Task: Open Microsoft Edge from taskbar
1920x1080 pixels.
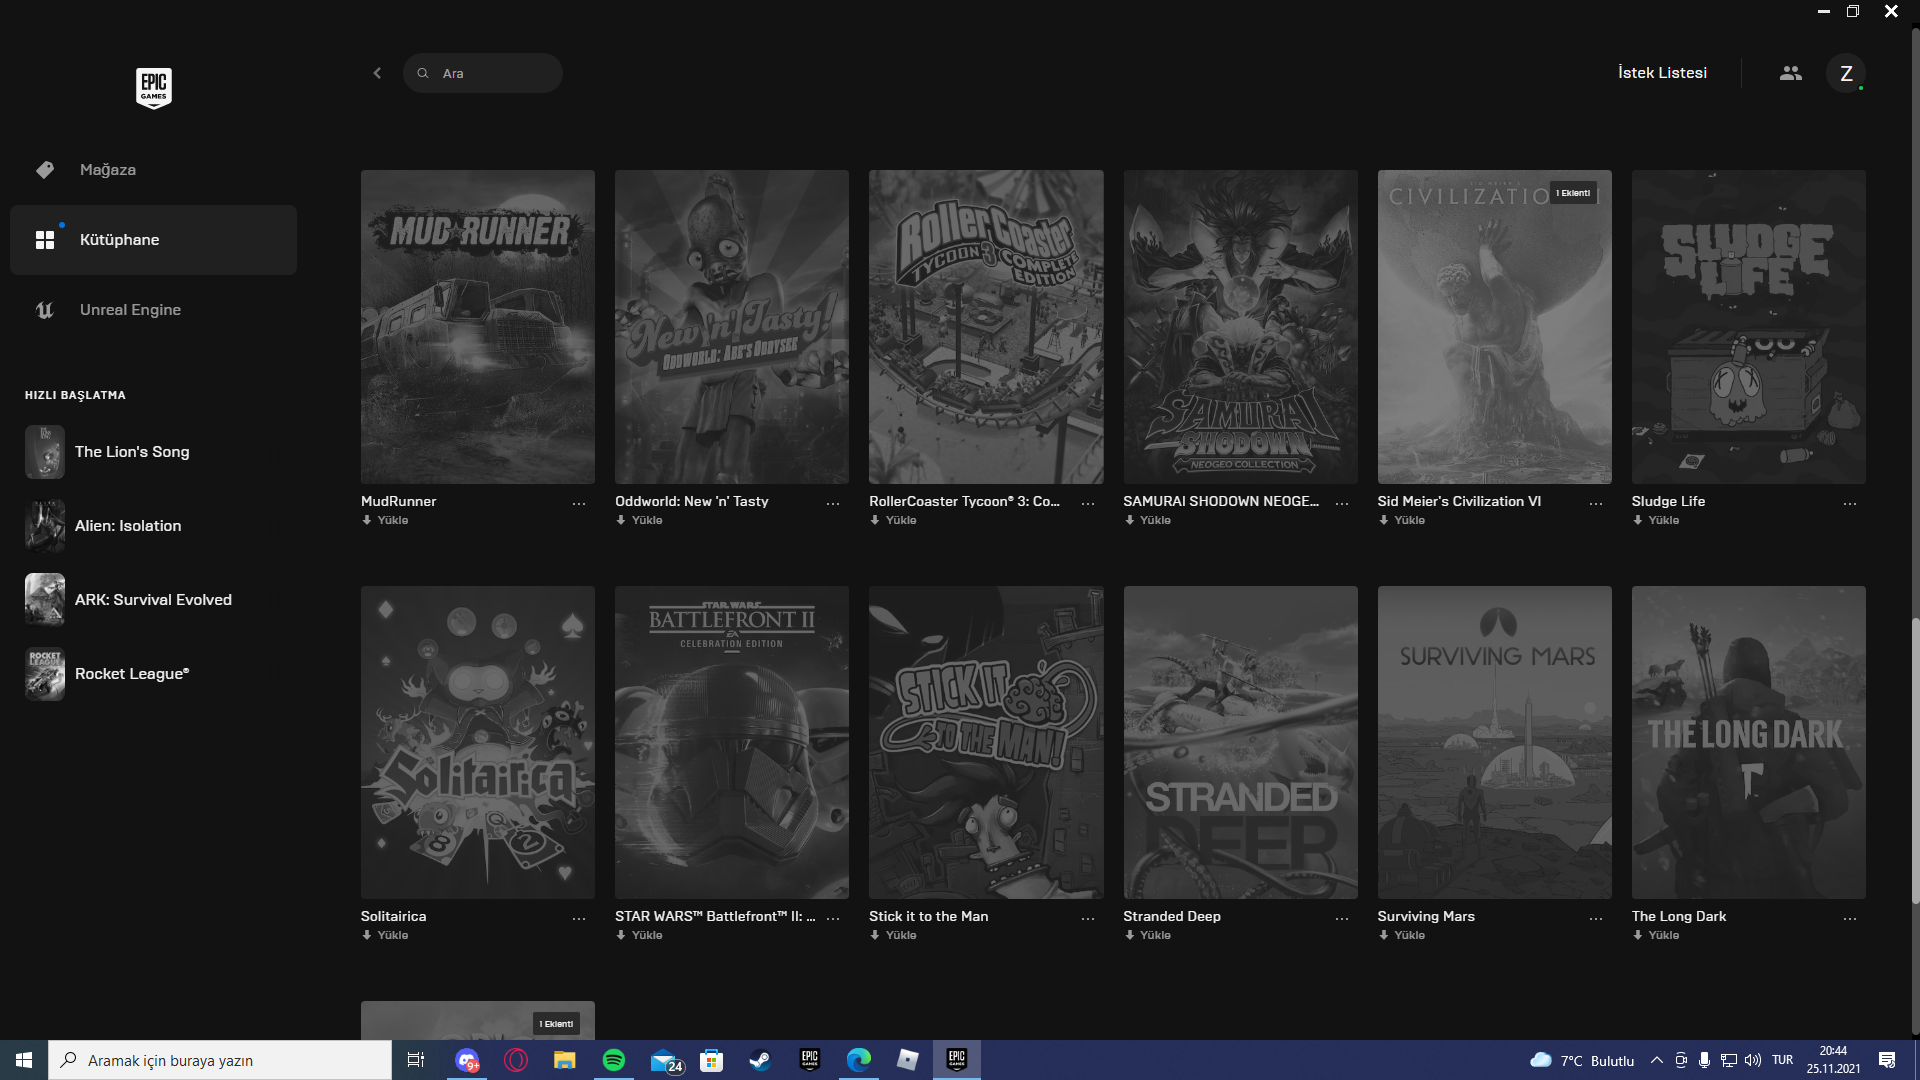Action: click(858, 1060)
